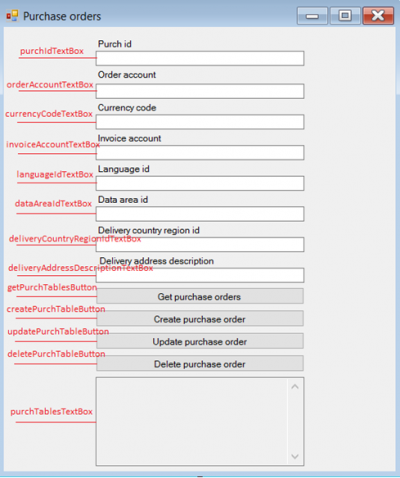Activate the Language id text field
Screen dimensions: 400x478
pyautogui.click(x=200, y=183)
